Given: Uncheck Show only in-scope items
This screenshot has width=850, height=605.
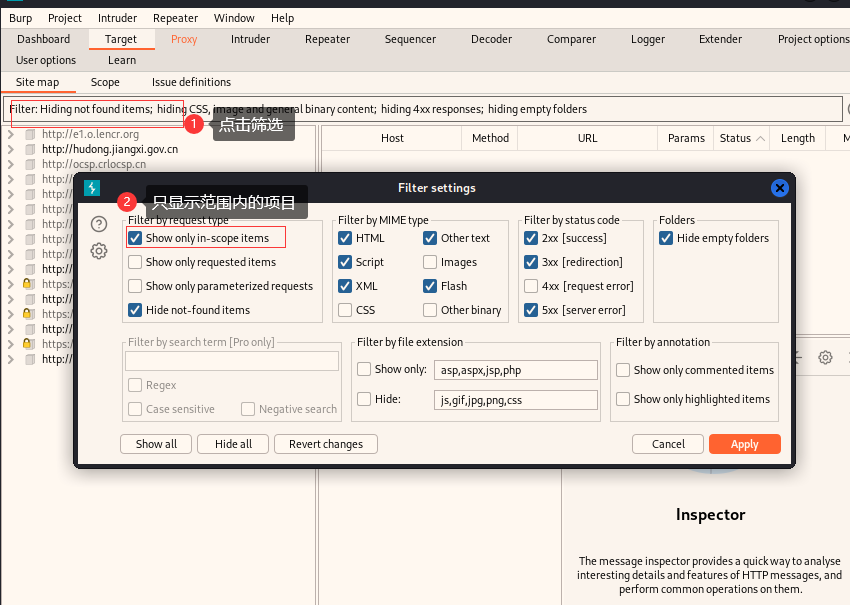Looking at the screenshot, I should click(x=135, y=238).
